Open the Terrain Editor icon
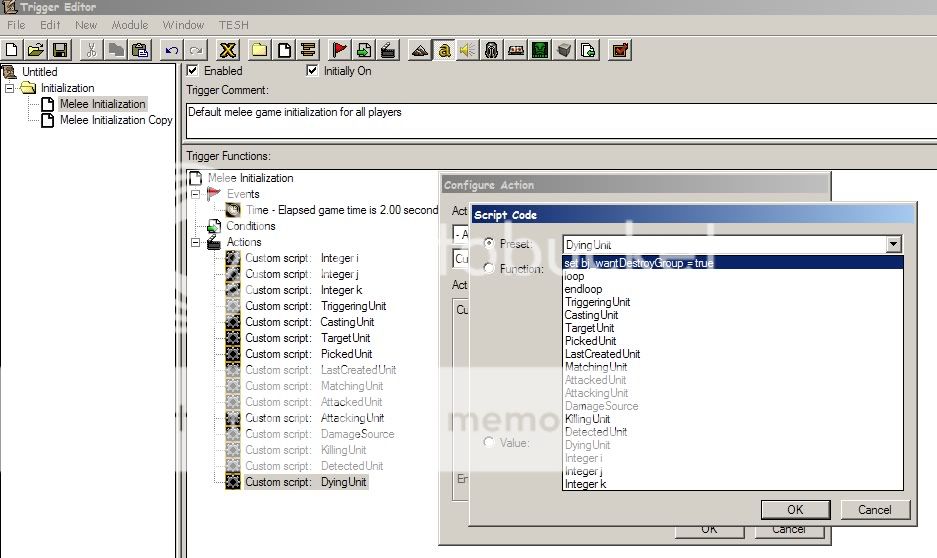This screenshot has width=937, height=558. pos(420,50)
